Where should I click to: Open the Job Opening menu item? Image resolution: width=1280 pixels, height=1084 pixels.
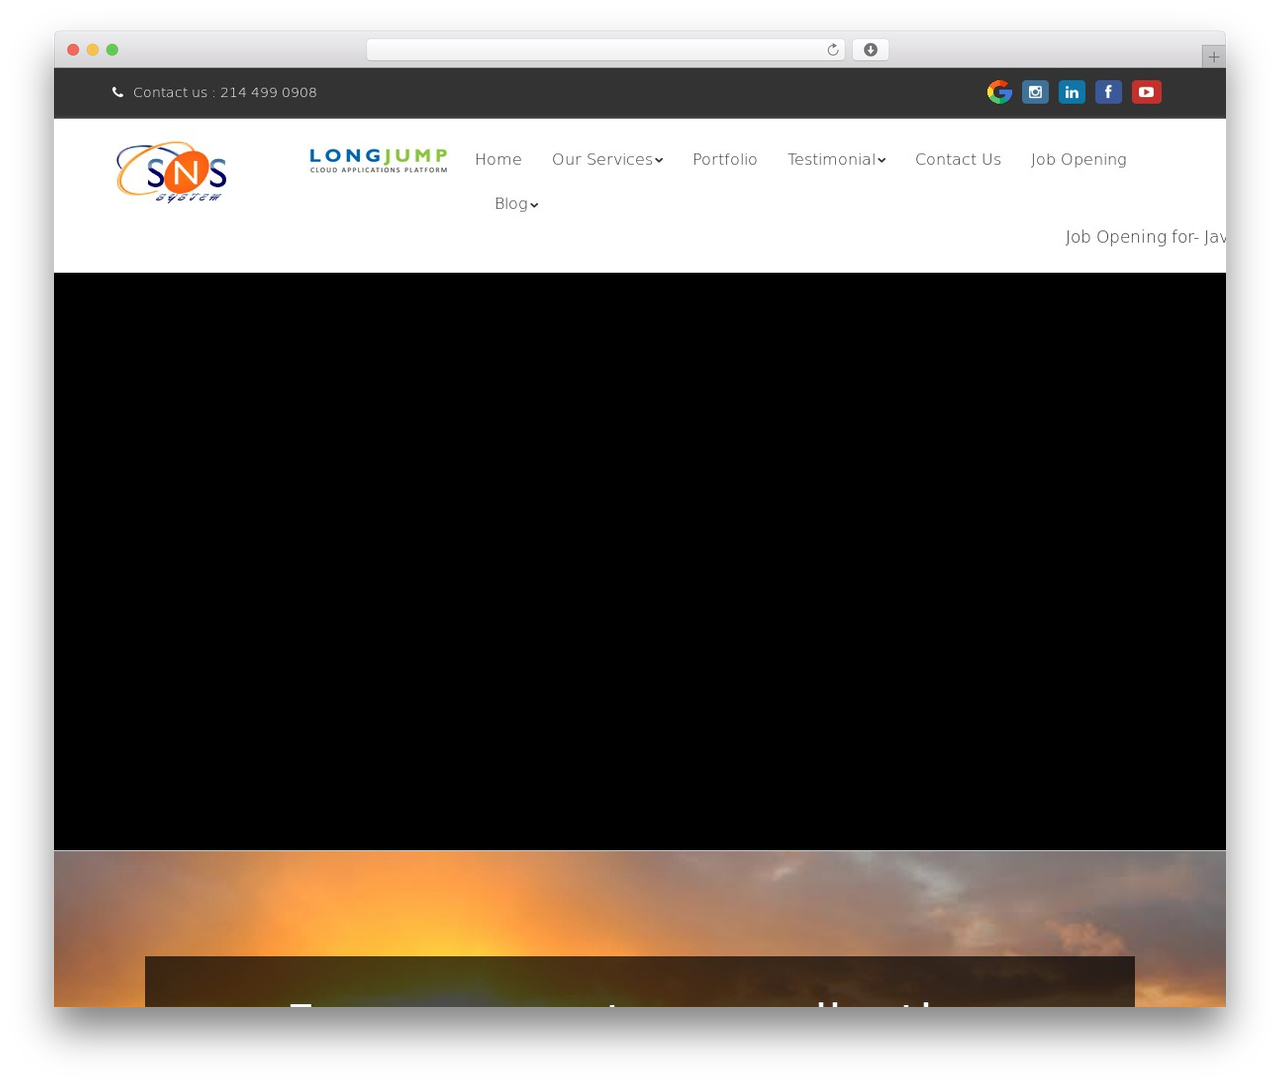coord(1079,160)
